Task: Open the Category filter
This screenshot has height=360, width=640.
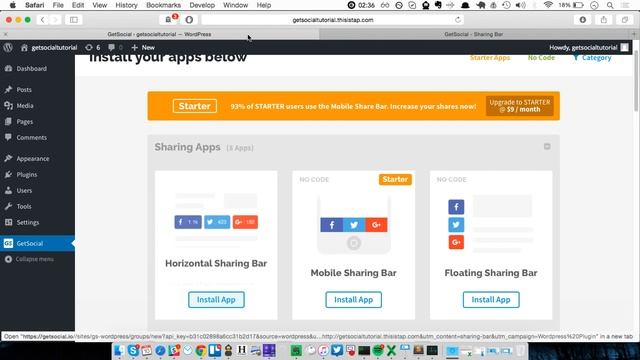Action: tap(592, 58)
